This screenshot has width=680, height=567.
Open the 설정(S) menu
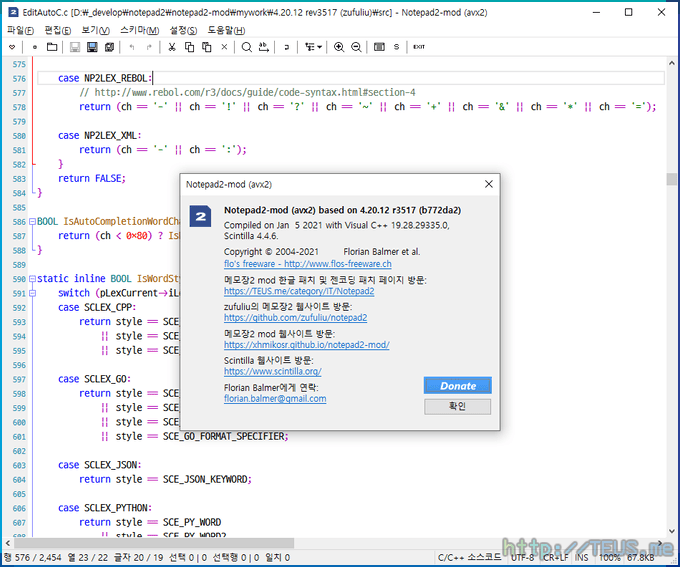183,30
